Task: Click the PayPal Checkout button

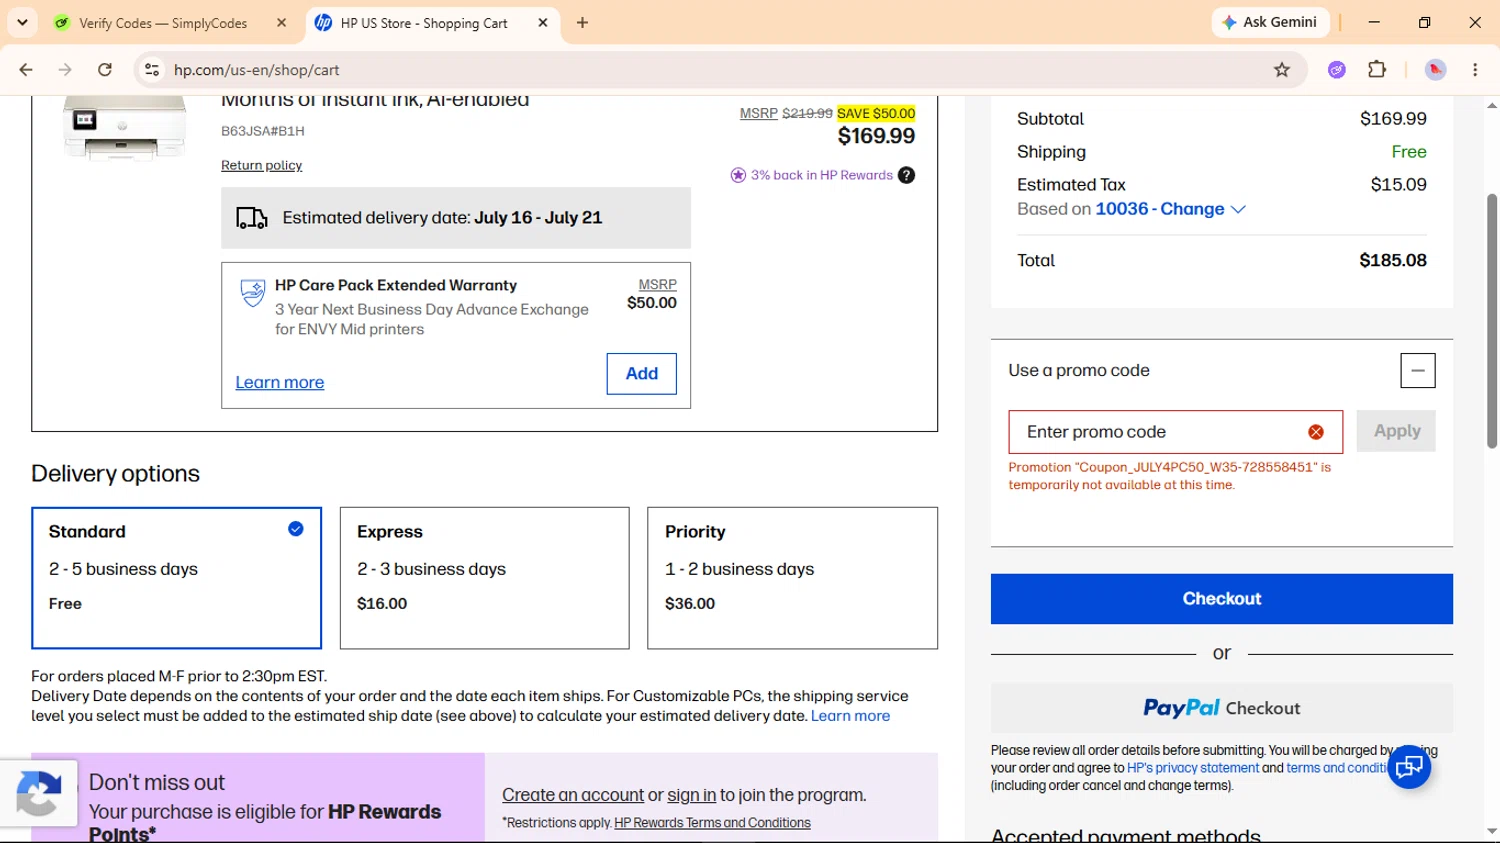Action: [1221, 708]
